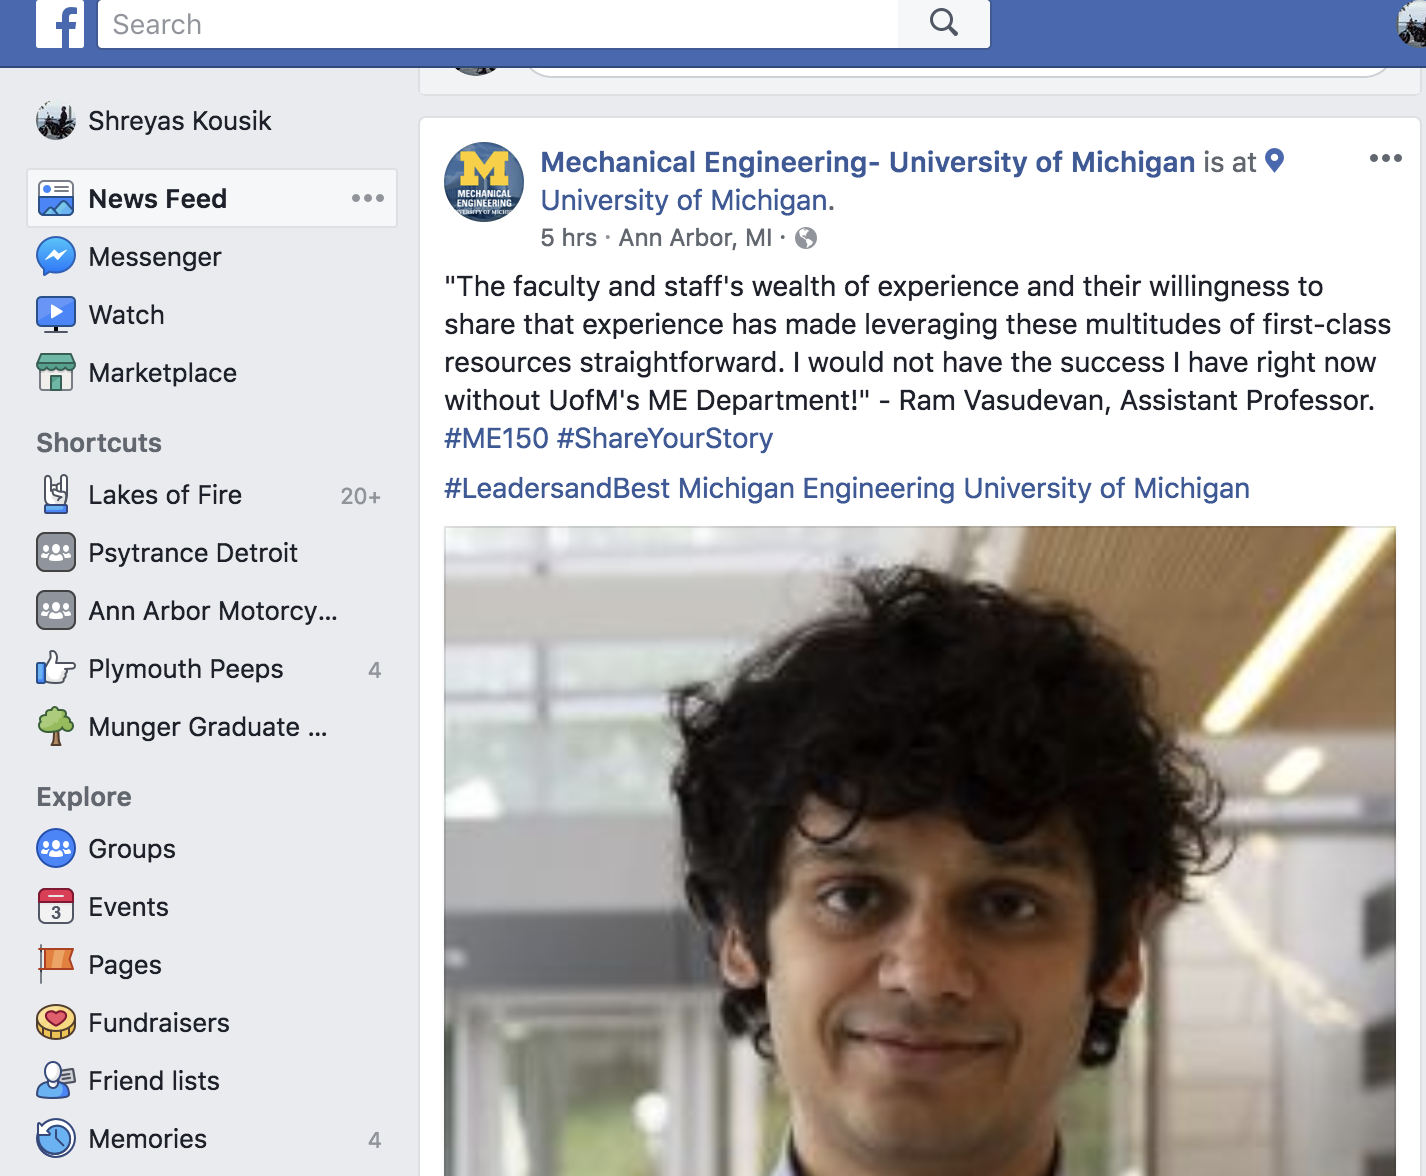Click the Facebook logo icon
This screenshot has width=1426, height=1176.
(60, 23)
